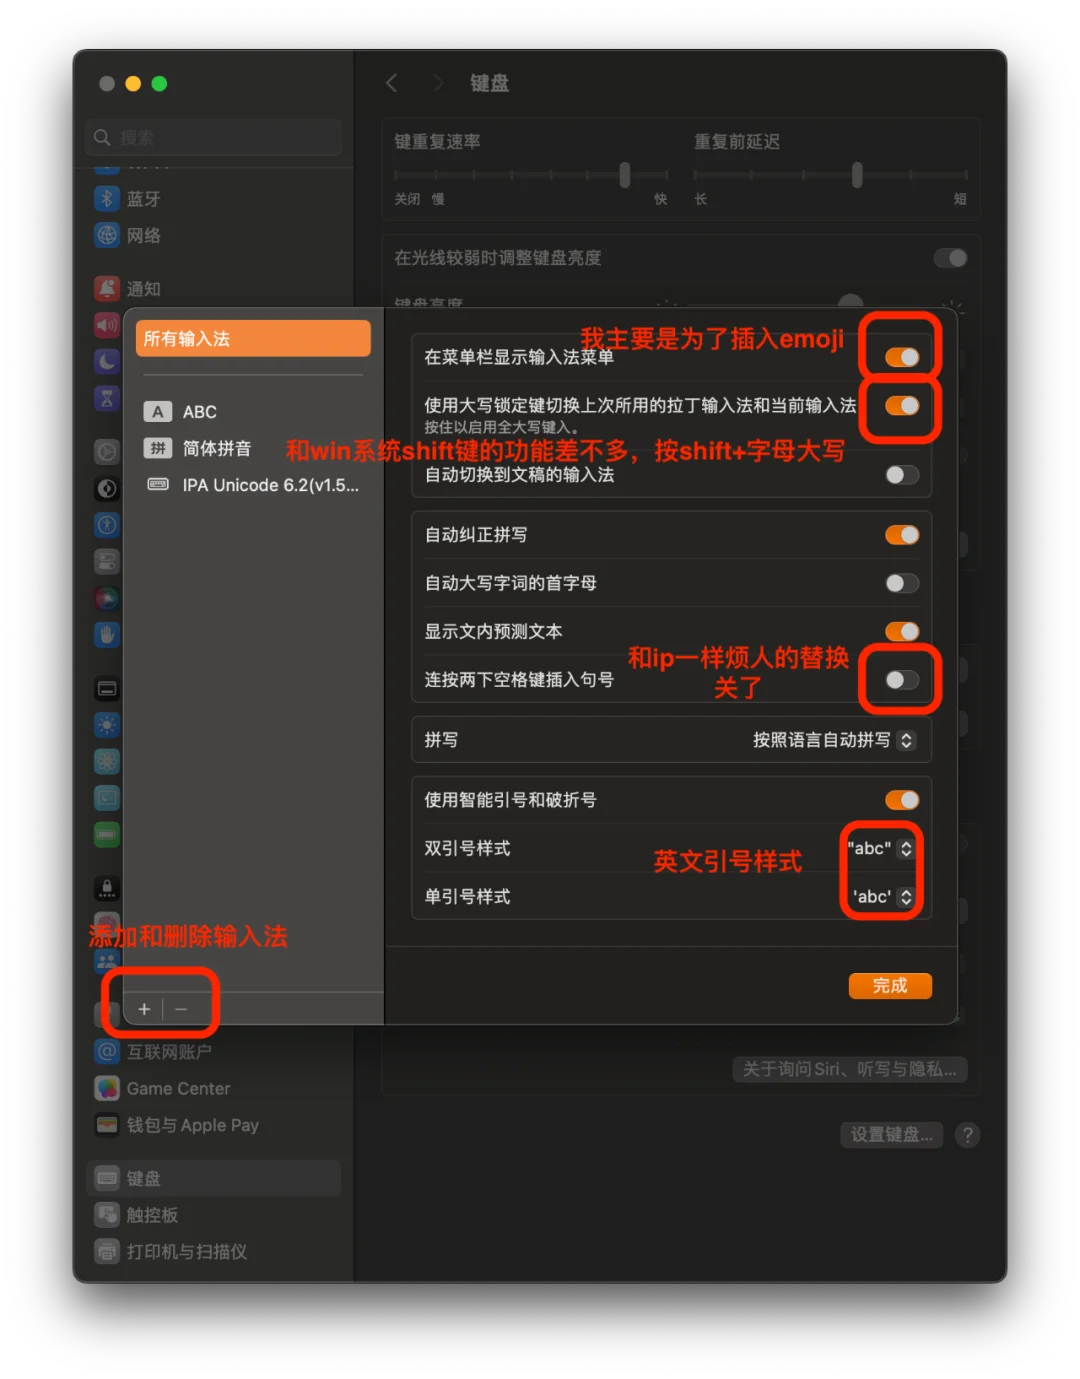Open 蓝牙 Bluetooth settings in sidebar
This screenshot has width=1080, height=1379.
127,198
